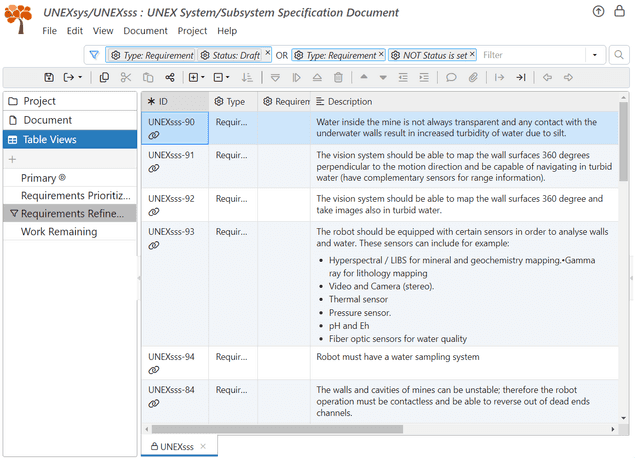
Task: Open the insert item dropdown arrow
Action: 203,77
